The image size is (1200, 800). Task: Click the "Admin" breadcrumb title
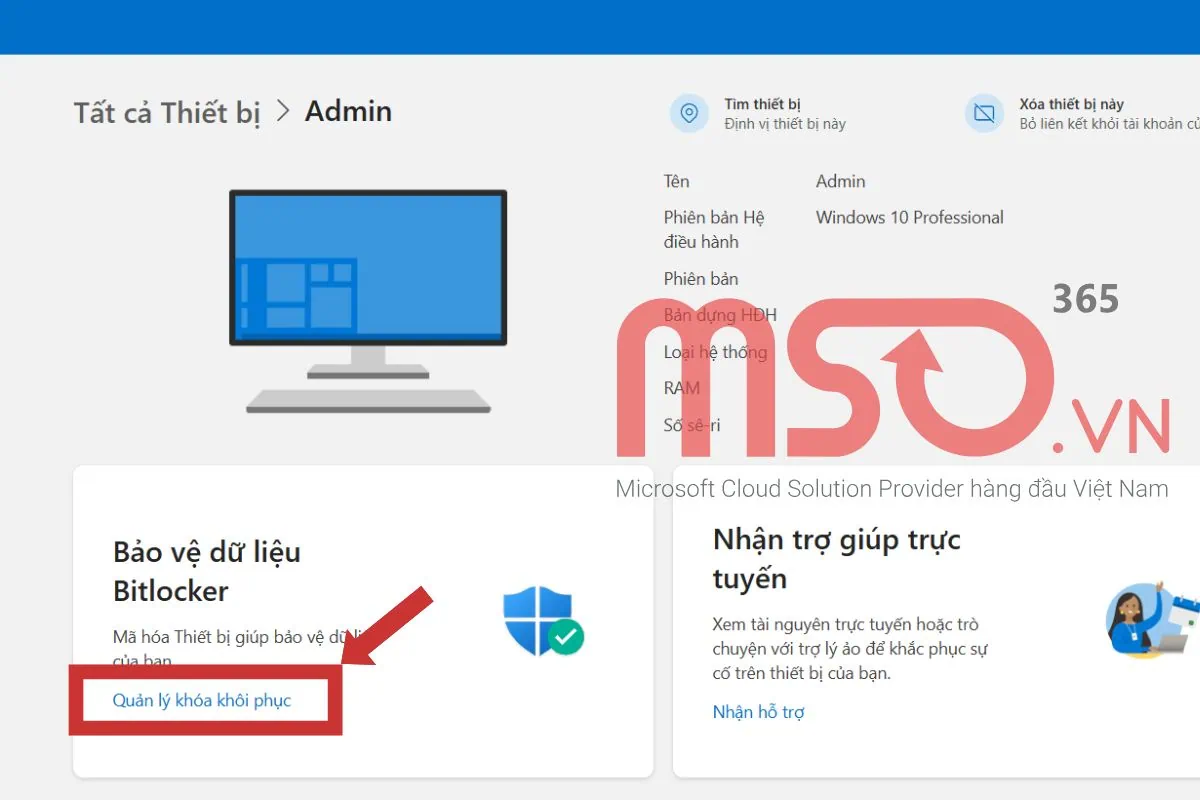pyautogui.click(x=348, y=111)
